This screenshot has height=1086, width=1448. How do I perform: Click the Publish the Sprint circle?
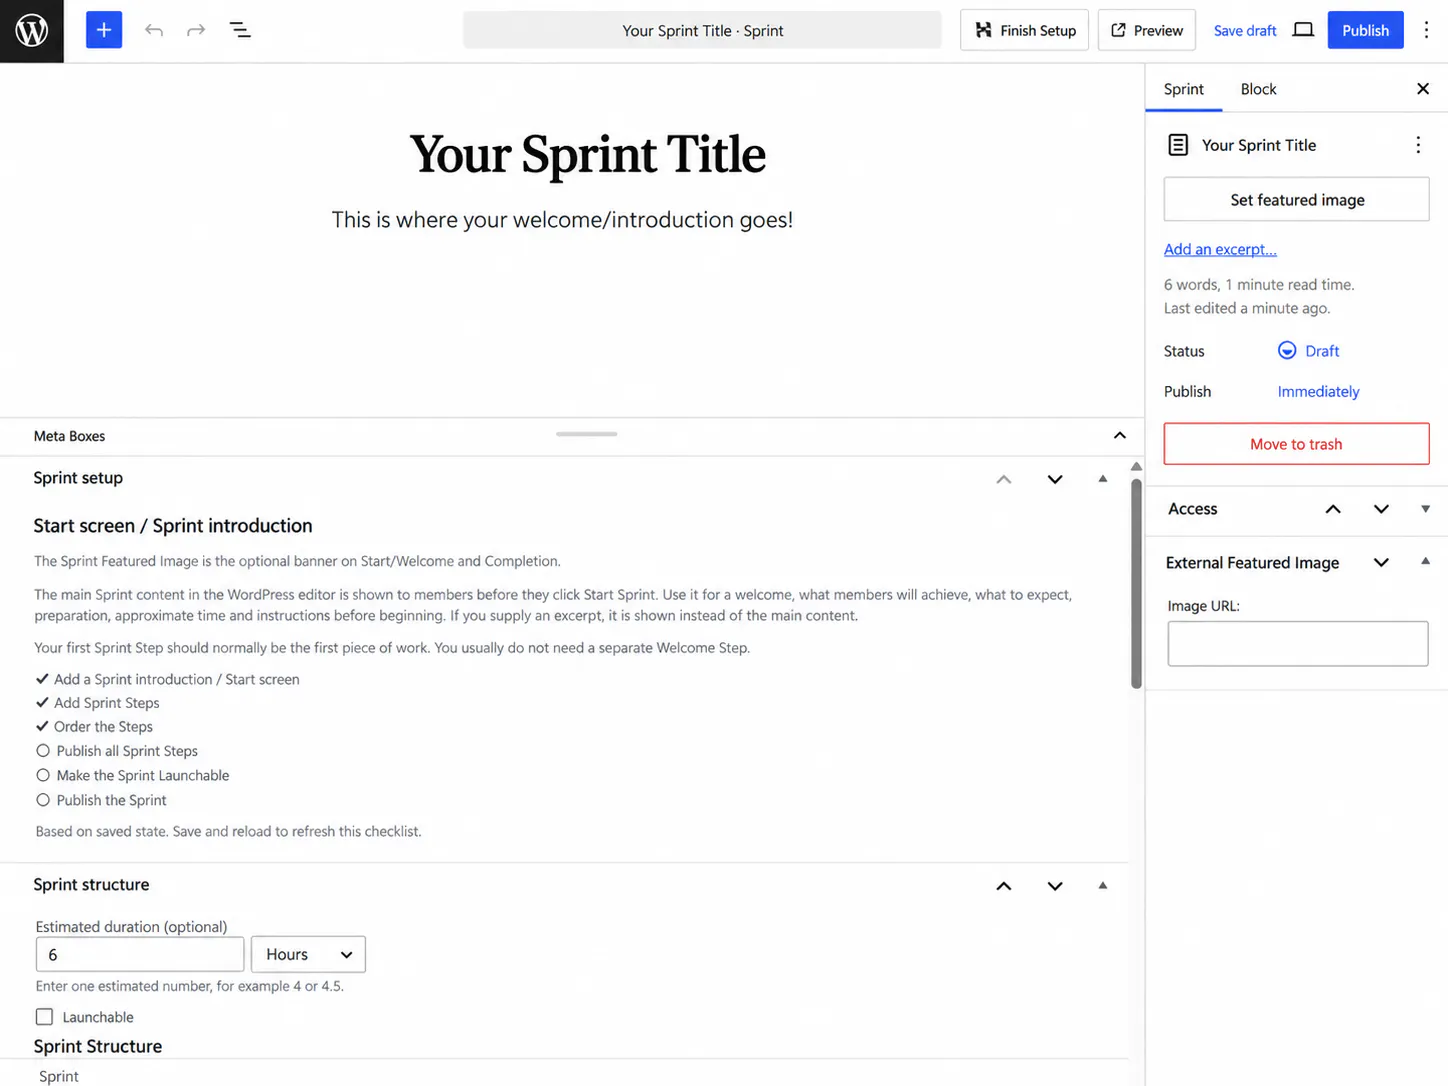click(x=43, y=800)
